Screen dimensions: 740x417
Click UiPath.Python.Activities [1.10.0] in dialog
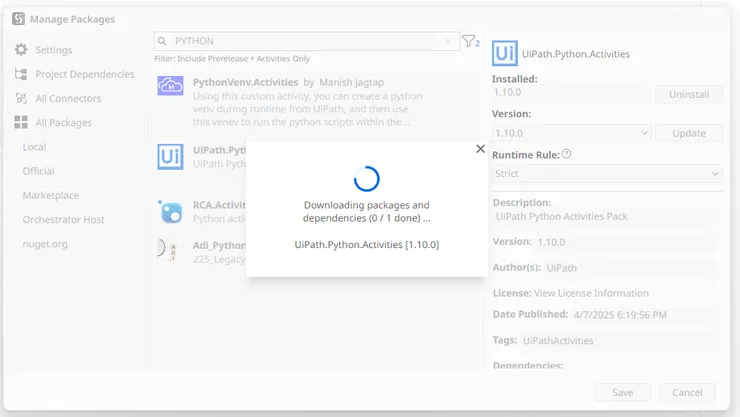coord(367,244)
